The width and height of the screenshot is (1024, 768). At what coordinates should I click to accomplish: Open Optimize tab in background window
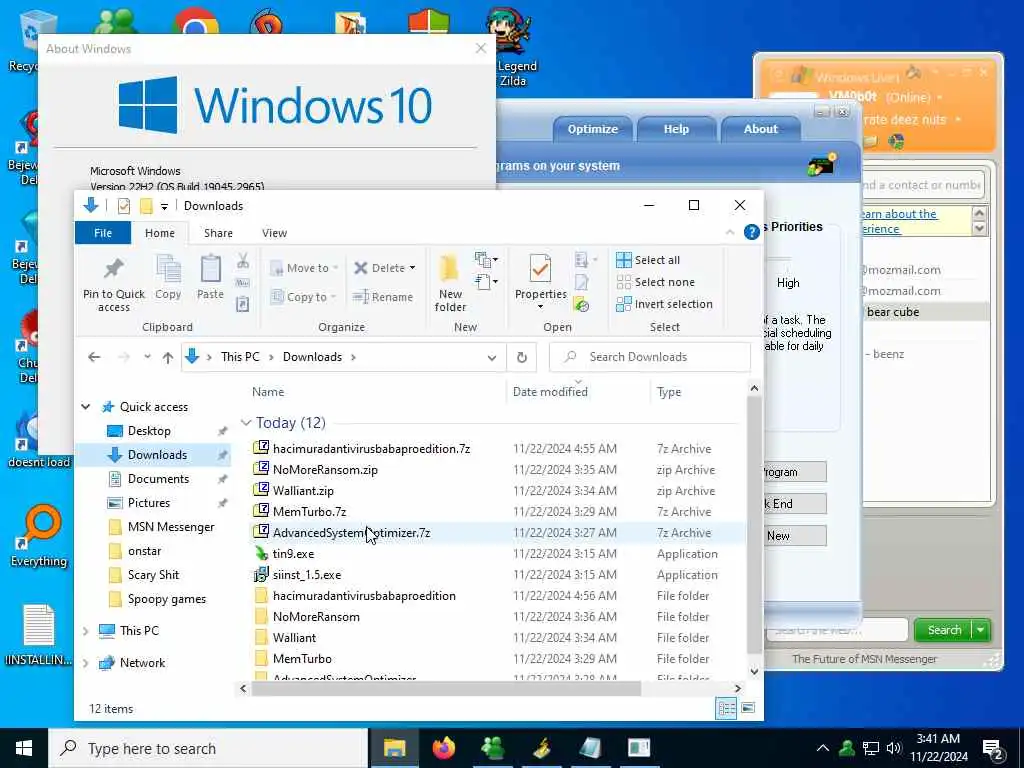592,129
